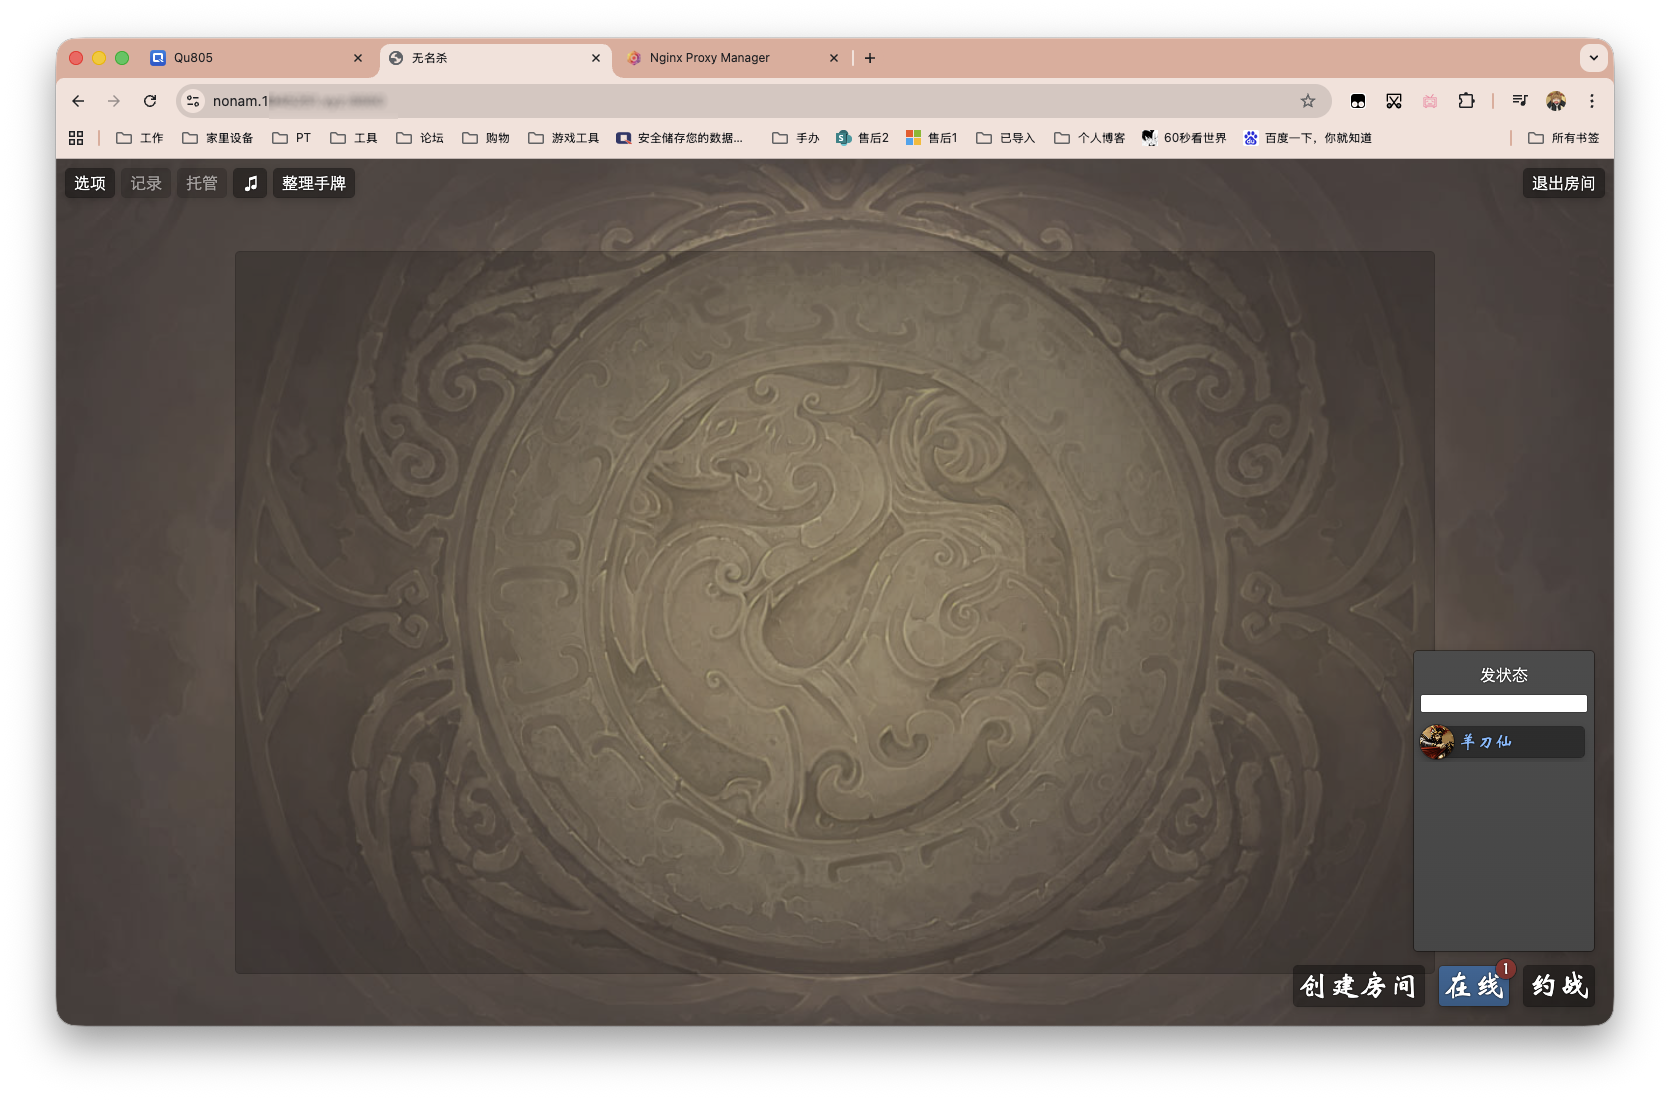Viewport: 1670px width, 1100px height.
Task: Open the bookmarks apps grid icon
Action: pyautogui.click(x=76, y=138)
